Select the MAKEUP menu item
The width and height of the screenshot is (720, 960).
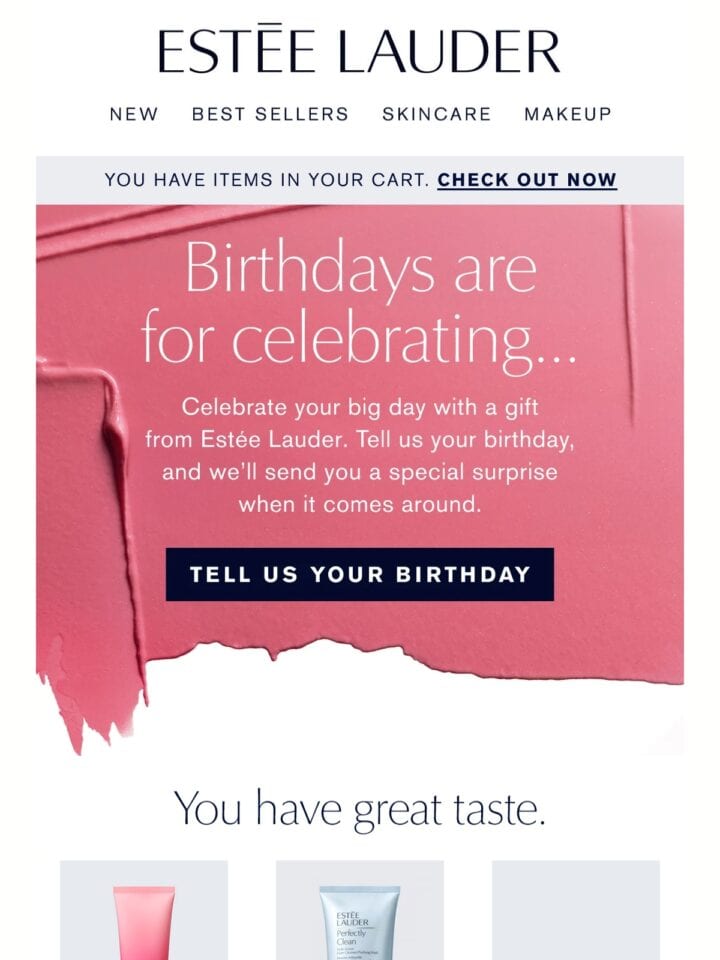(568, 114)
